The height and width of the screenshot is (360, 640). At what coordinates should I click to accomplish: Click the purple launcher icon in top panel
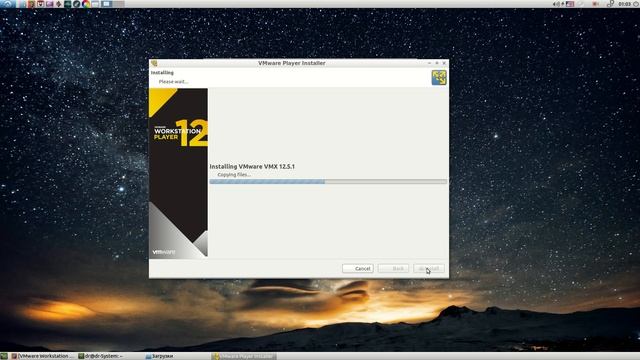49,4
